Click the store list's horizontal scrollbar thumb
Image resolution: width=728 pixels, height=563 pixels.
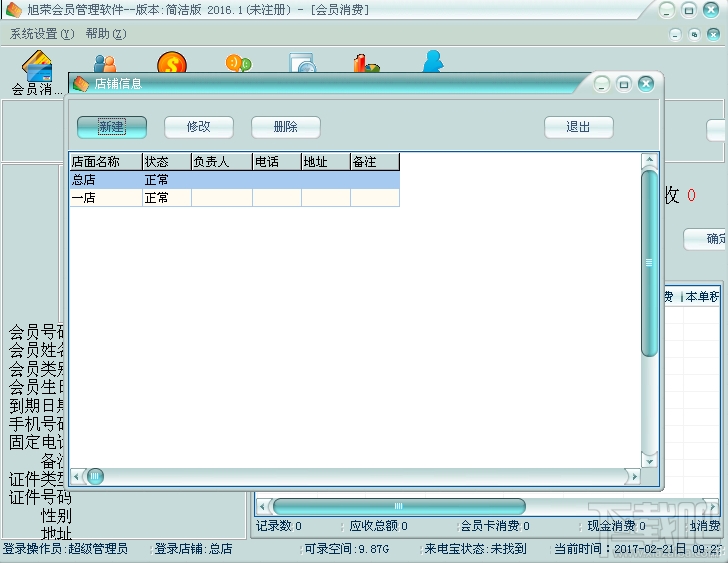click(x=95, y=476)
